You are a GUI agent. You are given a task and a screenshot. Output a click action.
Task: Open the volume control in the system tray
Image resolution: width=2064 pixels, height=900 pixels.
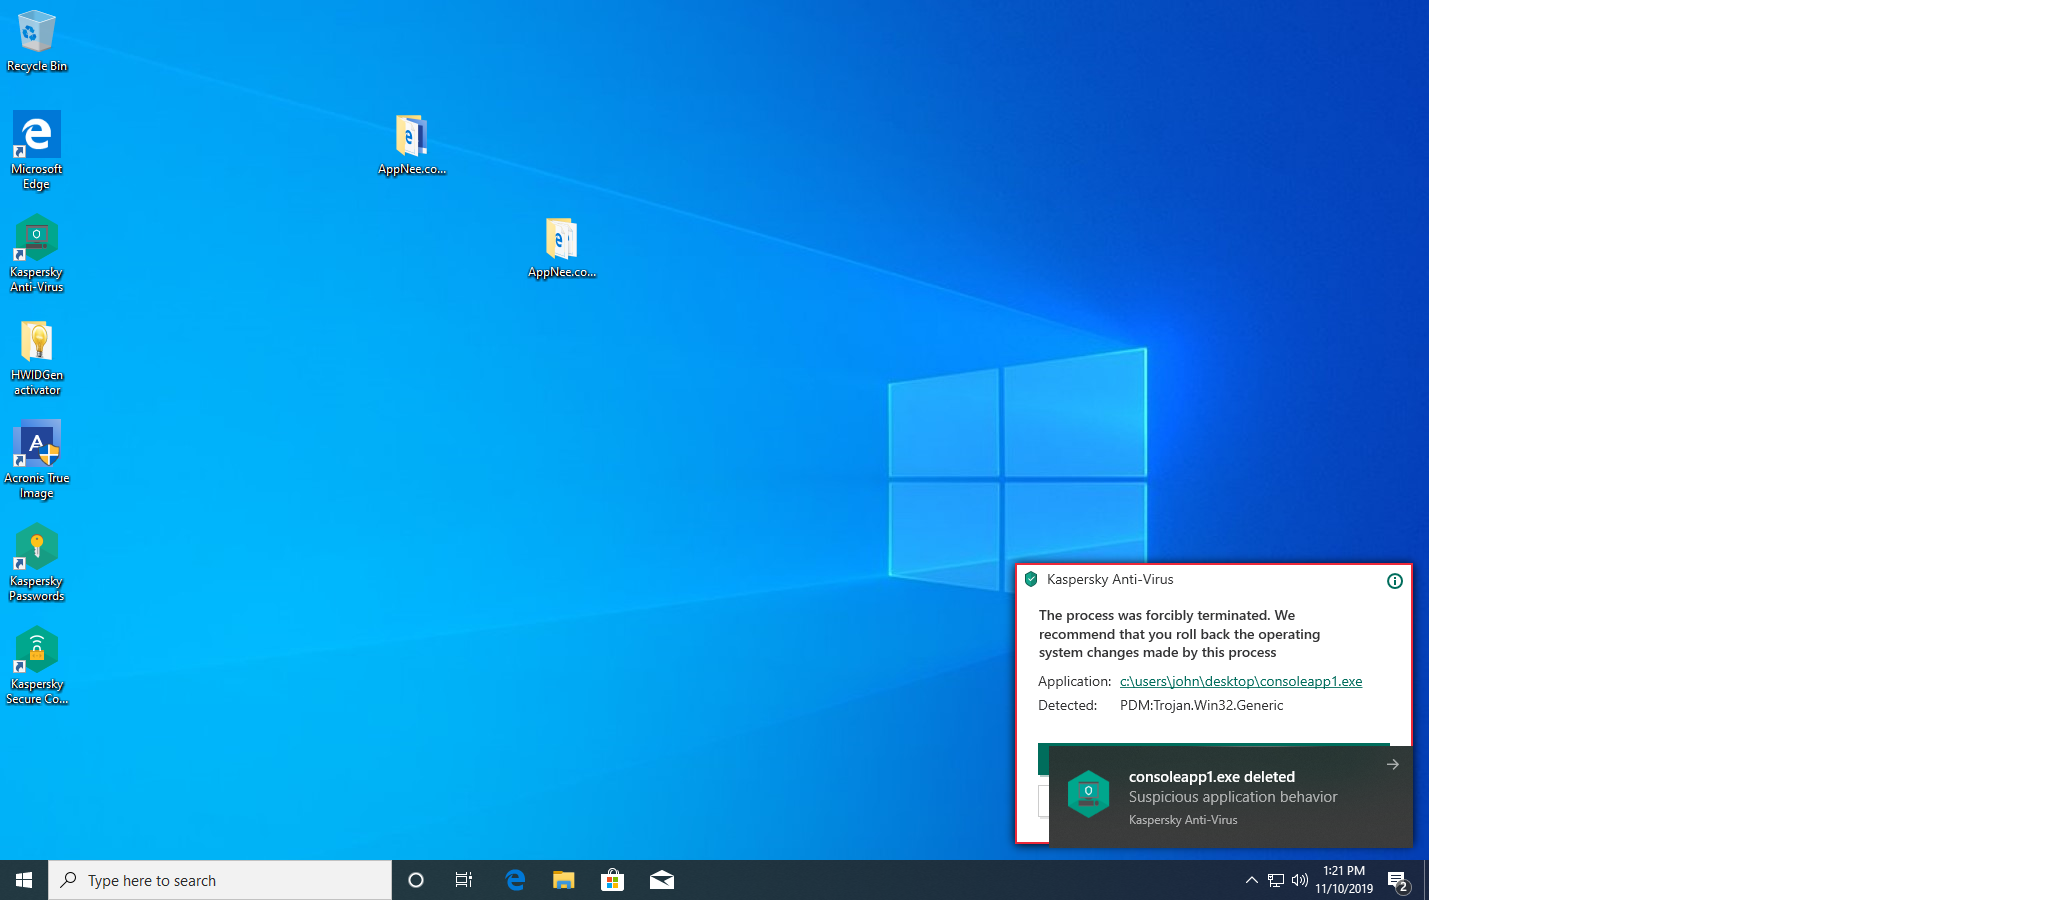pos(1300,880)
